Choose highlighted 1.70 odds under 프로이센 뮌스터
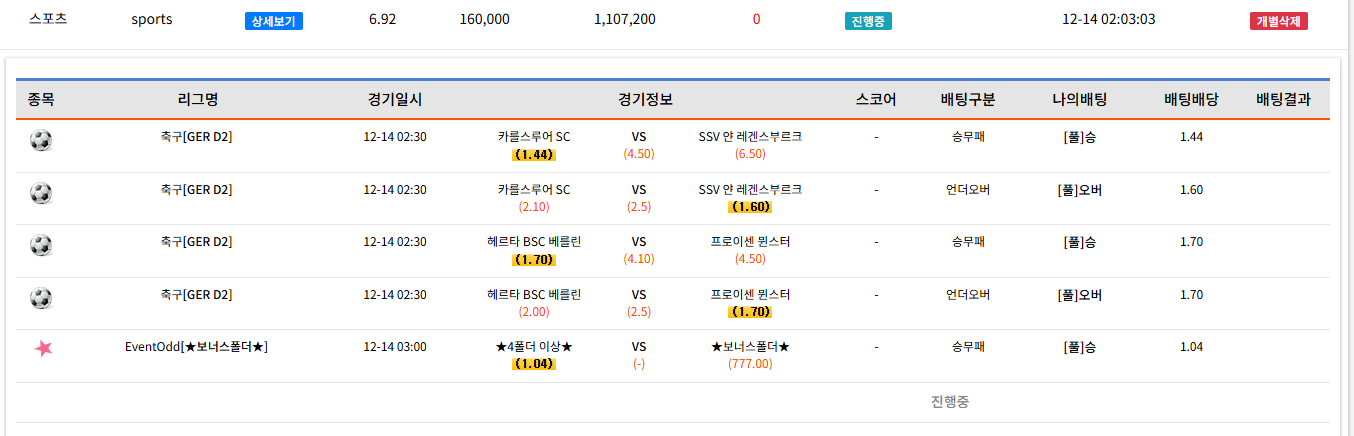The width and height of the screenshot is (1354, 436). (x=749, y=312)
